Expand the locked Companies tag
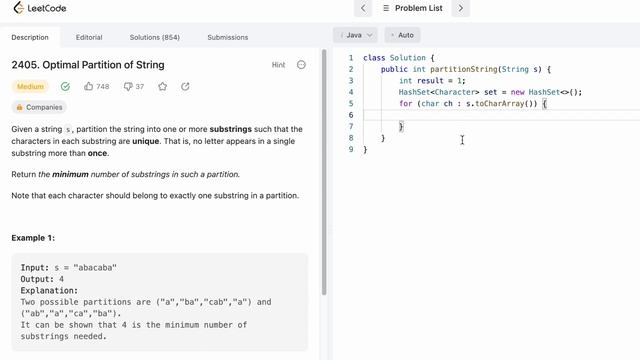The height and width of the screenshot is (360, 640). point(39,107)
